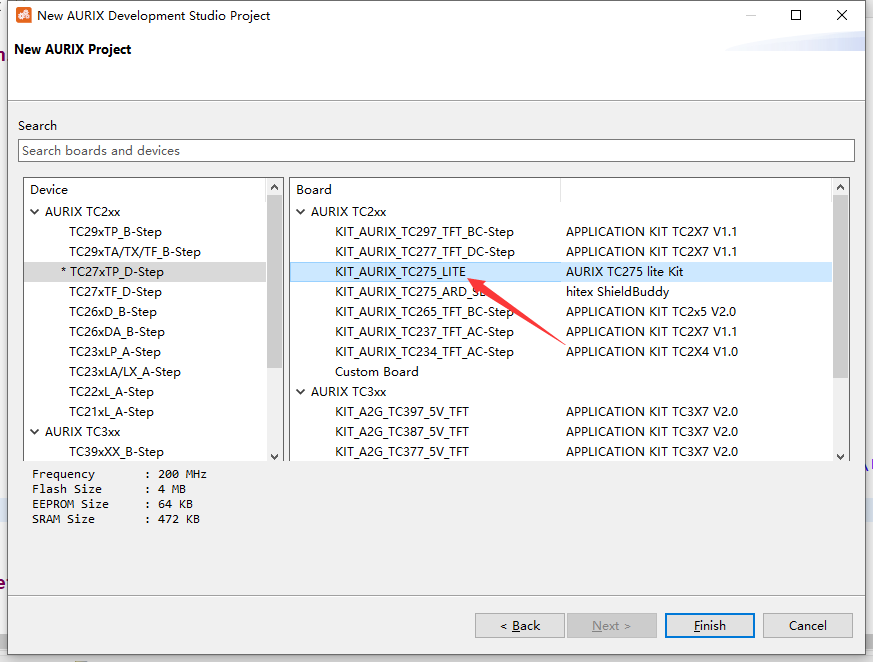Select board KIT_AURIX_TC237_TFT_AC-Step
This screenshot has height=662, width=873.
(424, 332)
